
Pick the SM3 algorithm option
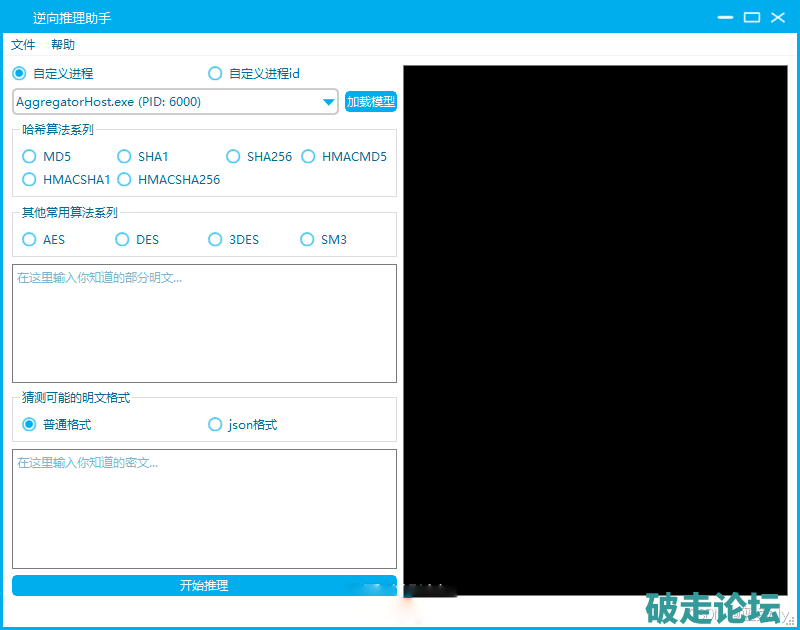[x=308, y=240]
